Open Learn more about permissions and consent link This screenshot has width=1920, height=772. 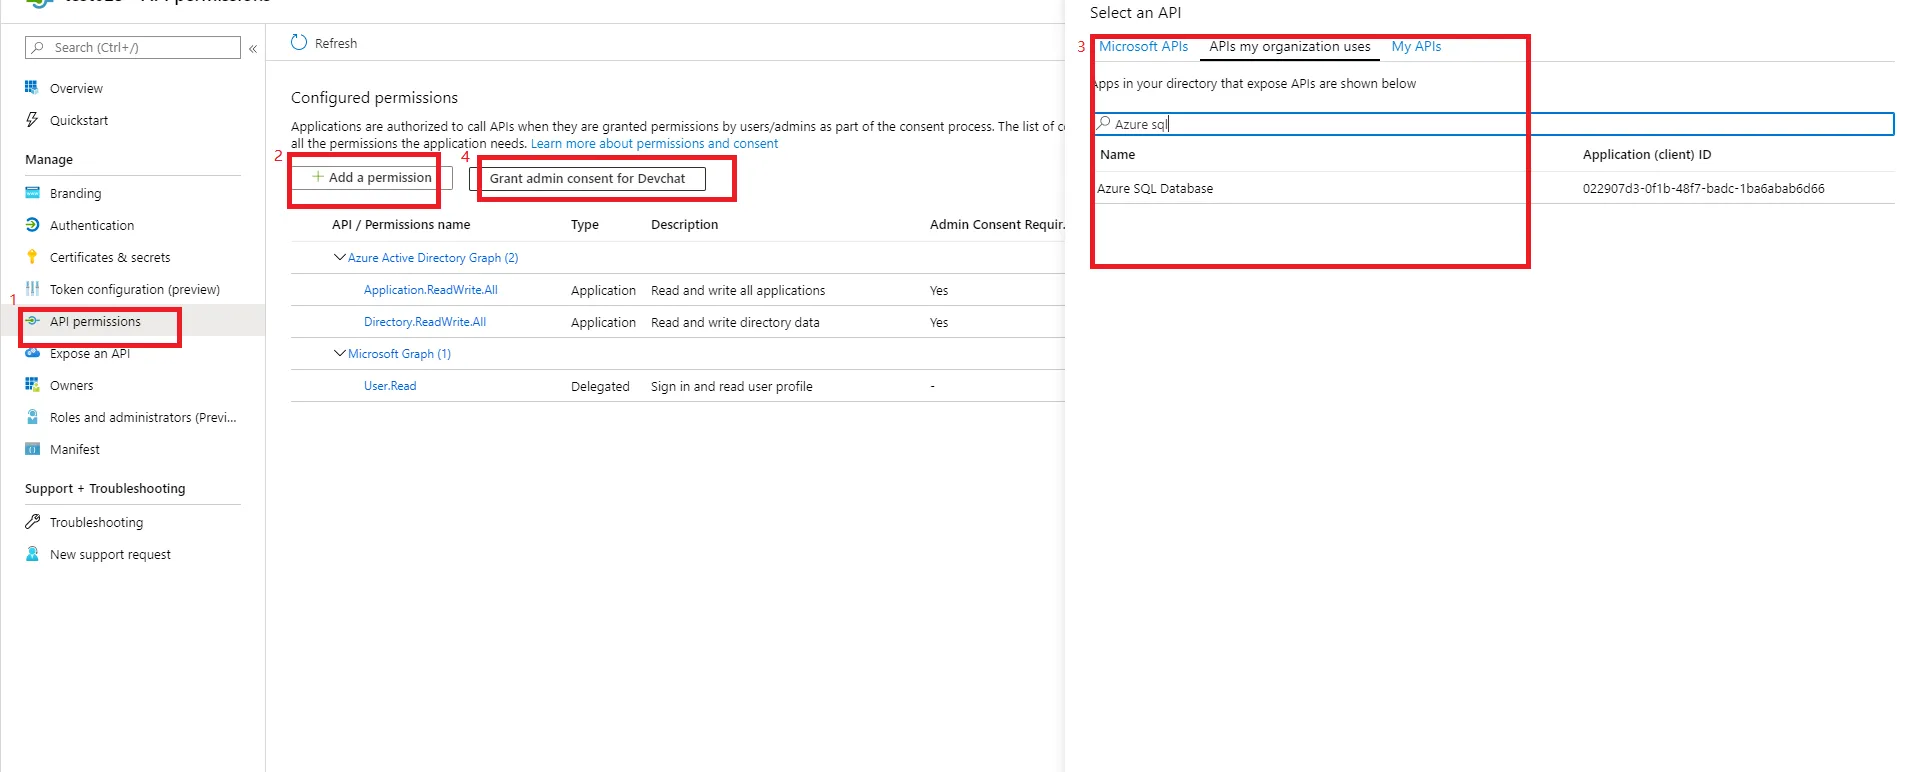[x=654, y=143]
